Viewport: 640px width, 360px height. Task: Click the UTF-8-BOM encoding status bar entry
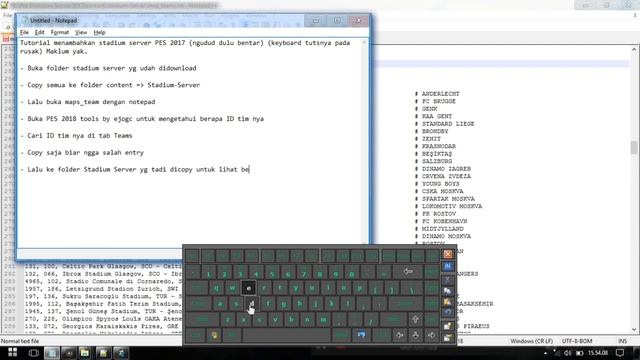pos(577,341)
